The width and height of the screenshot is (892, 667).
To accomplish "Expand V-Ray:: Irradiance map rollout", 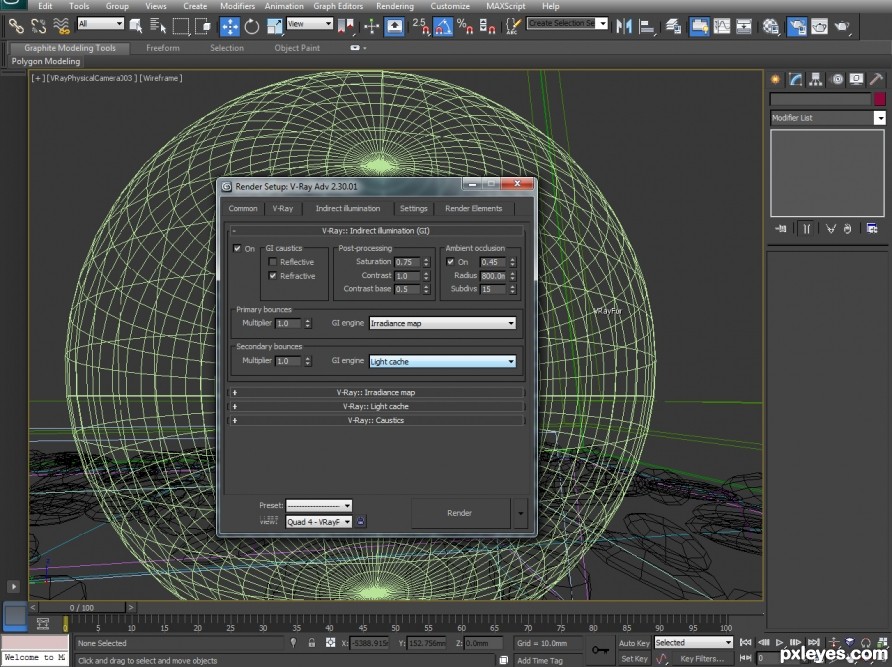I will pos(375,392).
